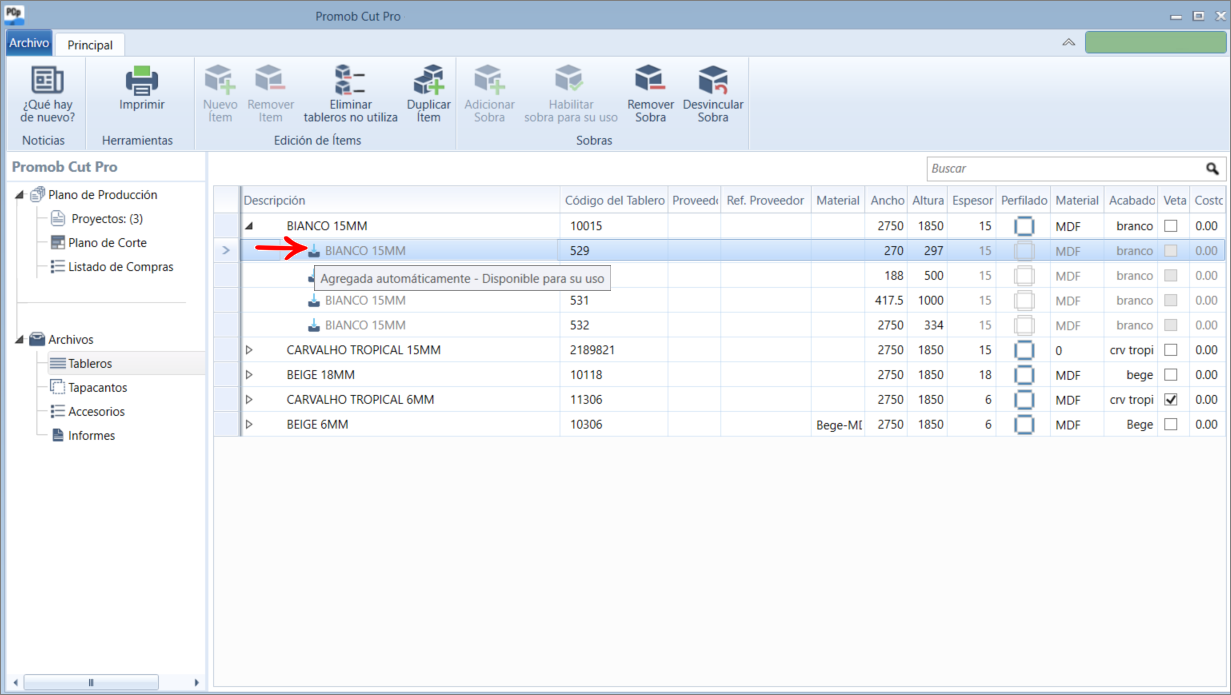Screen dimensions: 1231x695
Task: Select Accesorios under Archivos
Action: click(x=97, y=412)
